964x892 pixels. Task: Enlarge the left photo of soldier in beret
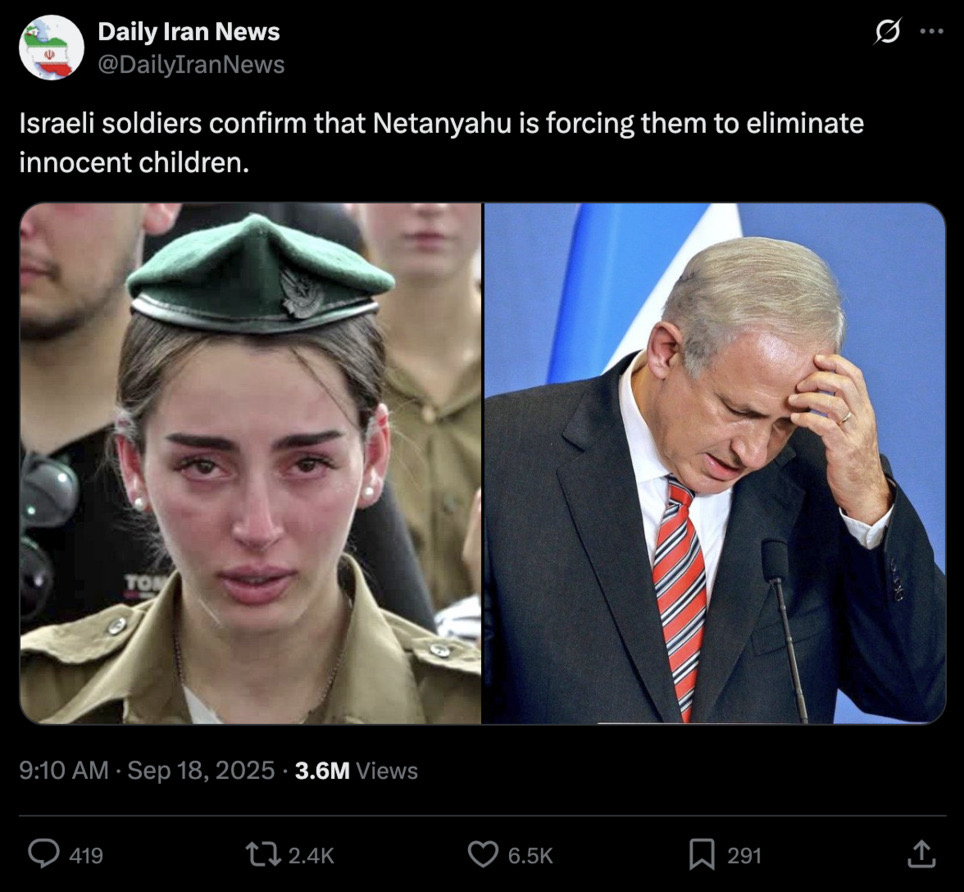tap(250, 464)
